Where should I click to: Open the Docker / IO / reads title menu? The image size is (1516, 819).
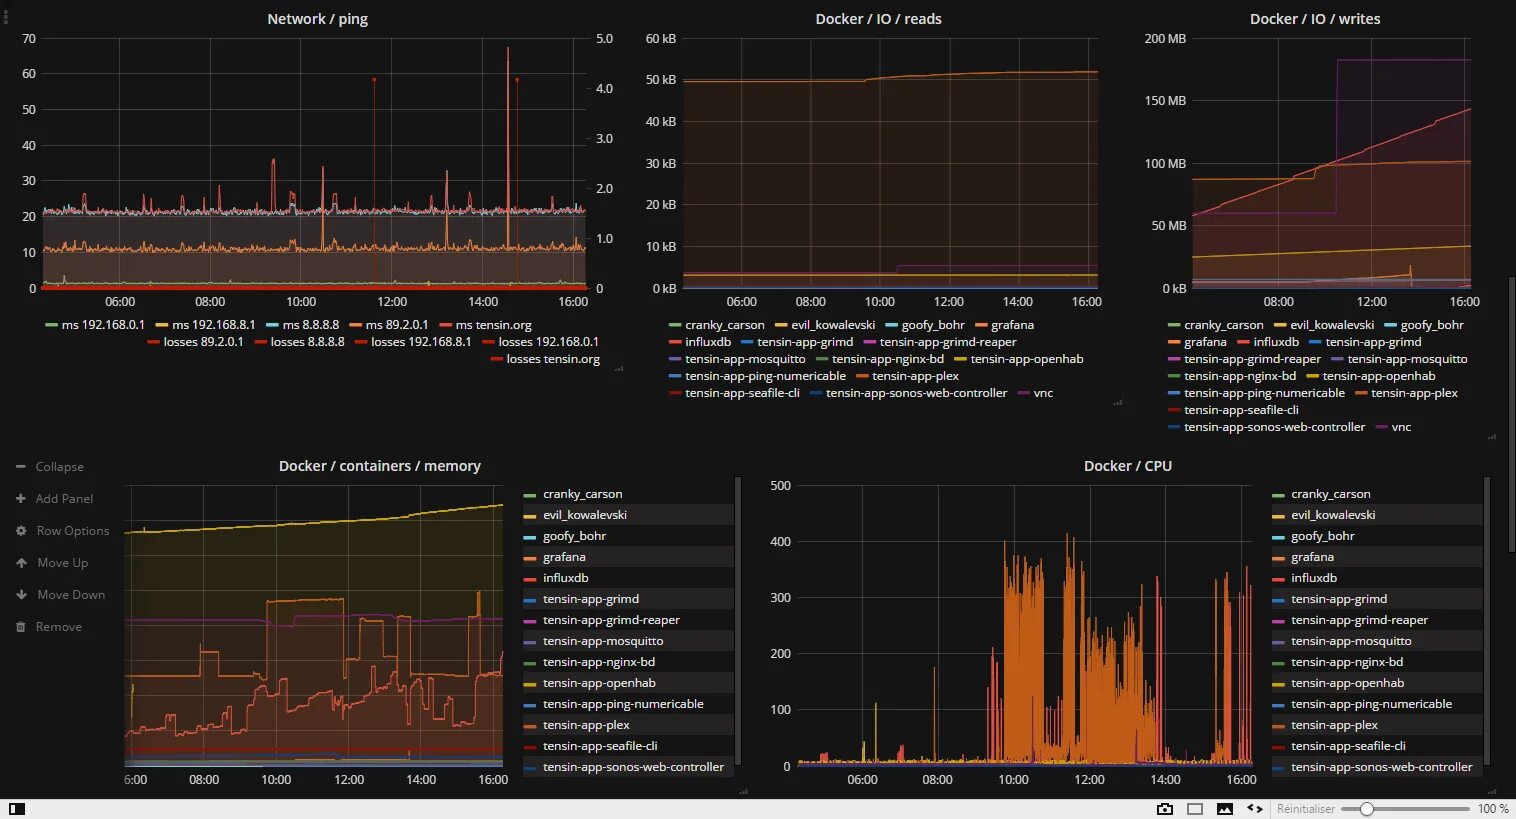coord(878,19)
